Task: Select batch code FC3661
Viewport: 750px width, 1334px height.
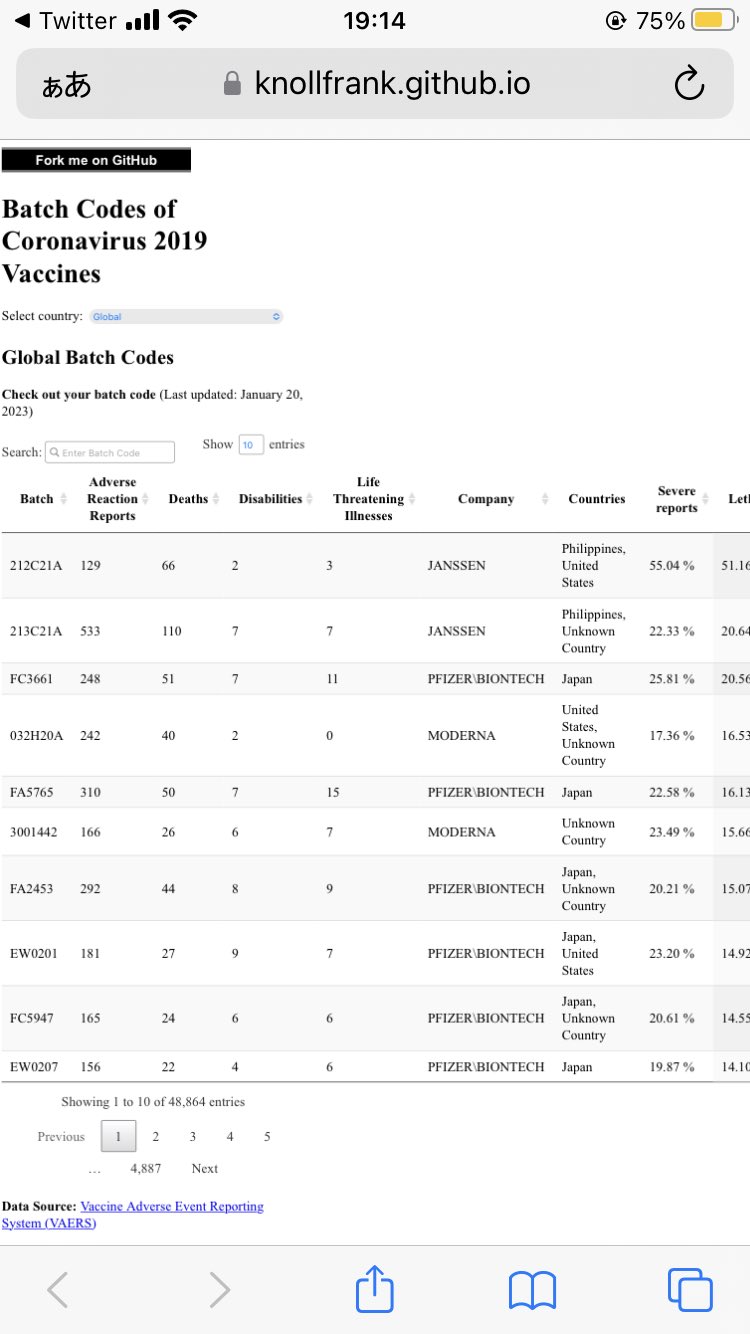Action: point(31,678)
